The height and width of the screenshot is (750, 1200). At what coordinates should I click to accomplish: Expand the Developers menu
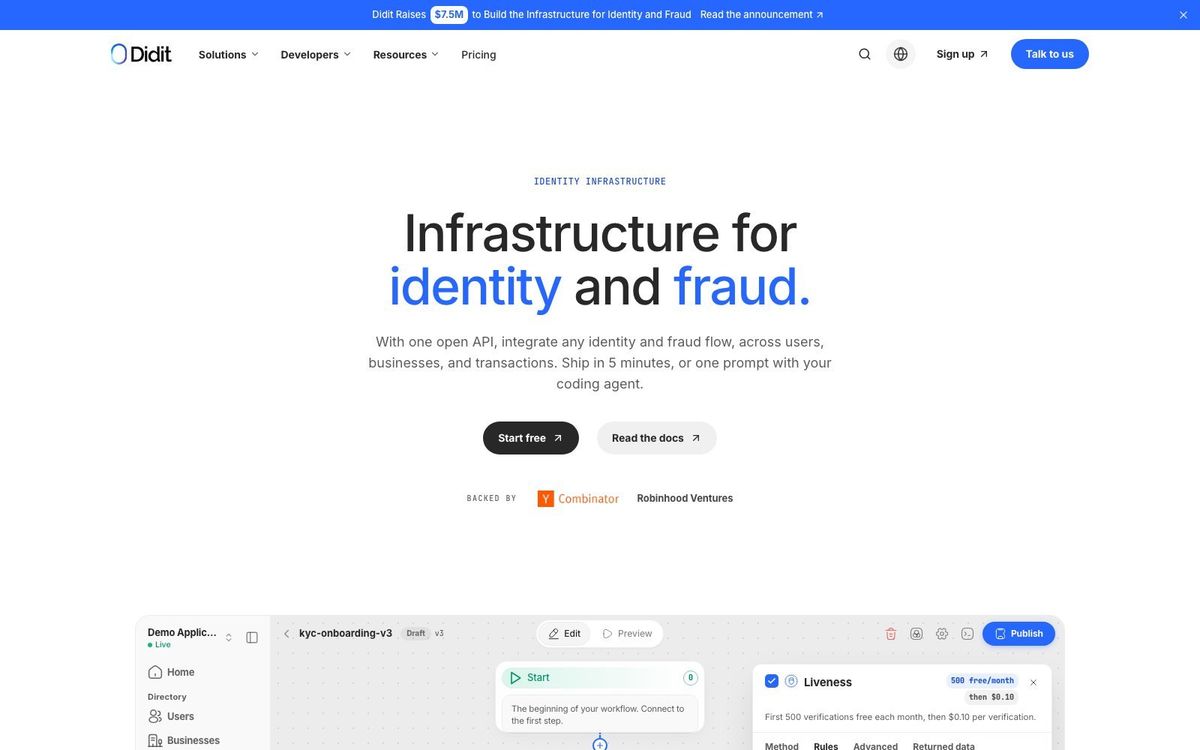pyautogui.click(x=315, y=55)
